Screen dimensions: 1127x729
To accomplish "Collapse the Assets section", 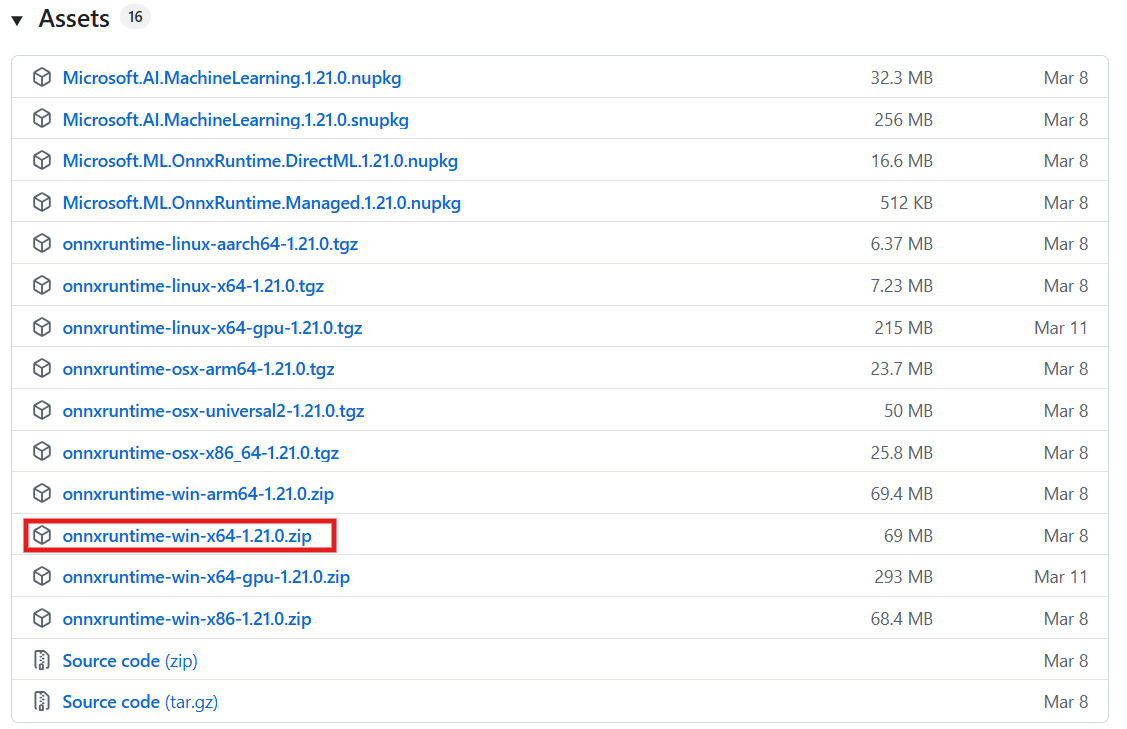I will click(x=16, y=17).
